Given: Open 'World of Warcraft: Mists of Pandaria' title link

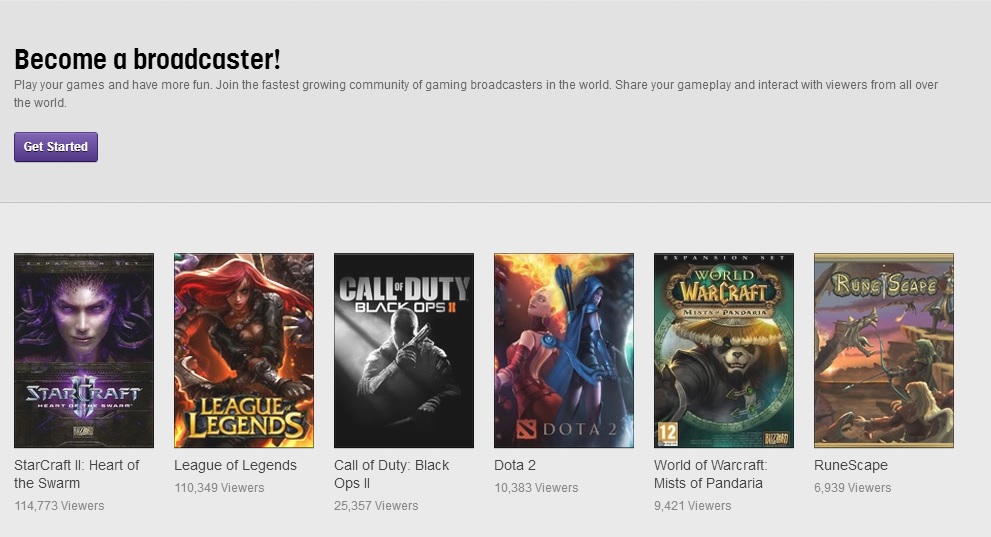Looking at the screenshot, I should 710,474.
